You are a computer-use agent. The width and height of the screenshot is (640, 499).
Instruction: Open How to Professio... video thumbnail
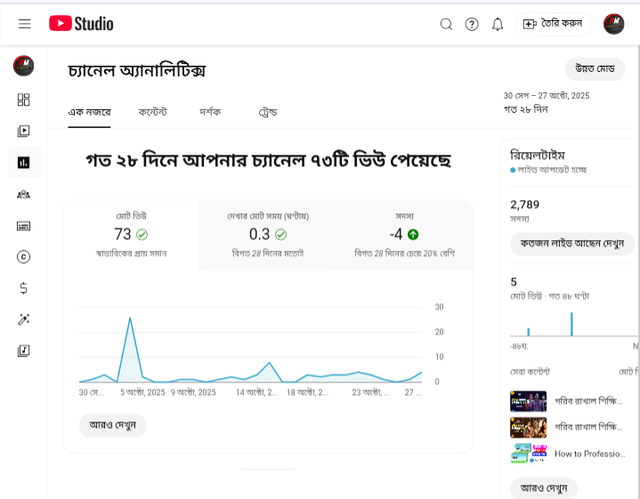coord(528,453)
